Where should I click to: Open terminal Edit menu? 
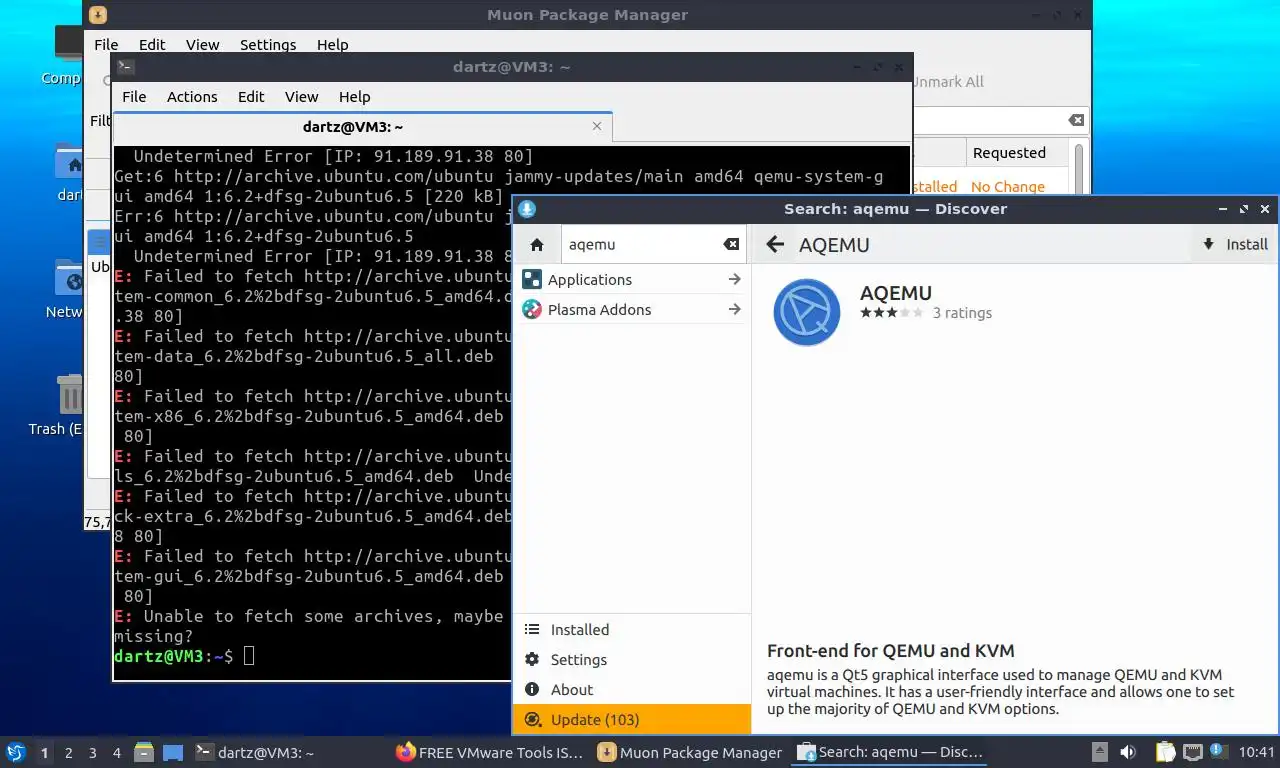pos(251,97)
